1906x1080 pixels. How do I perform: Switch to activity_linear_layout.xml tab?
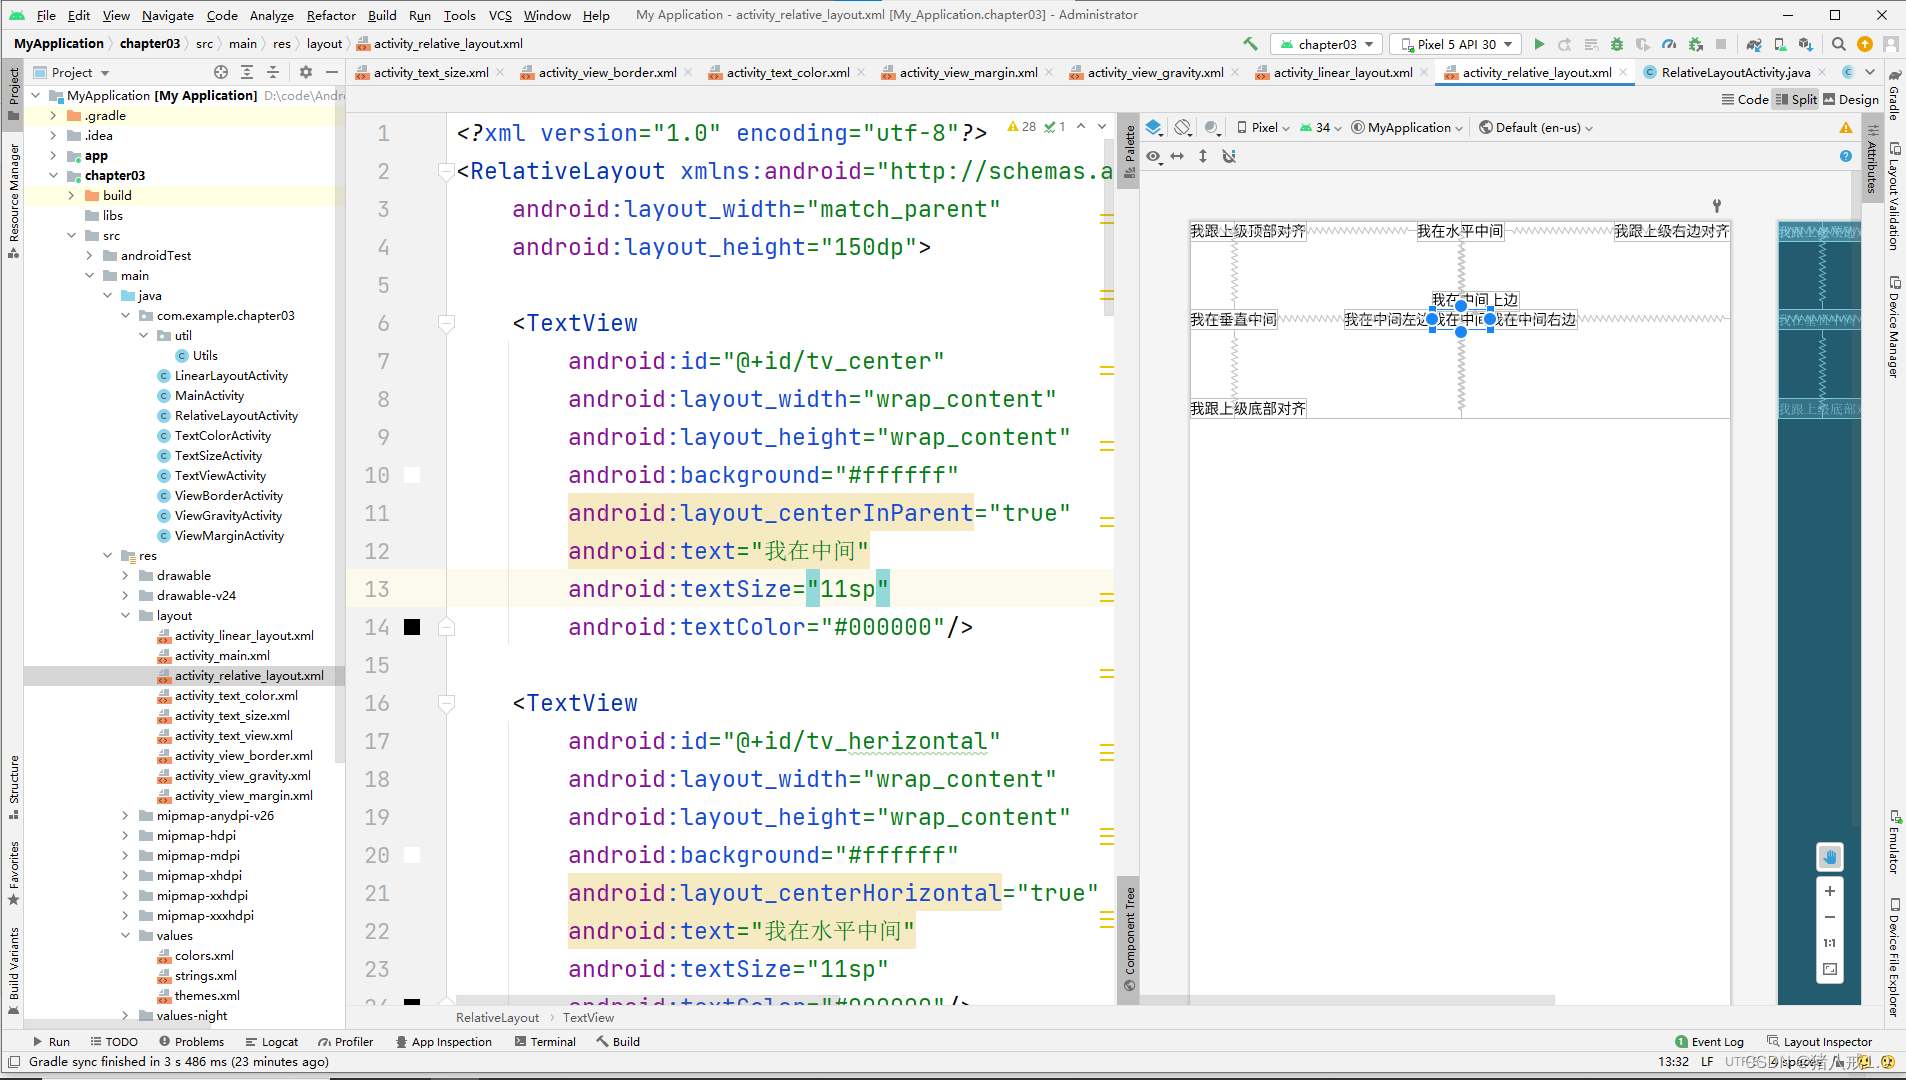[x=1342, y=72]
